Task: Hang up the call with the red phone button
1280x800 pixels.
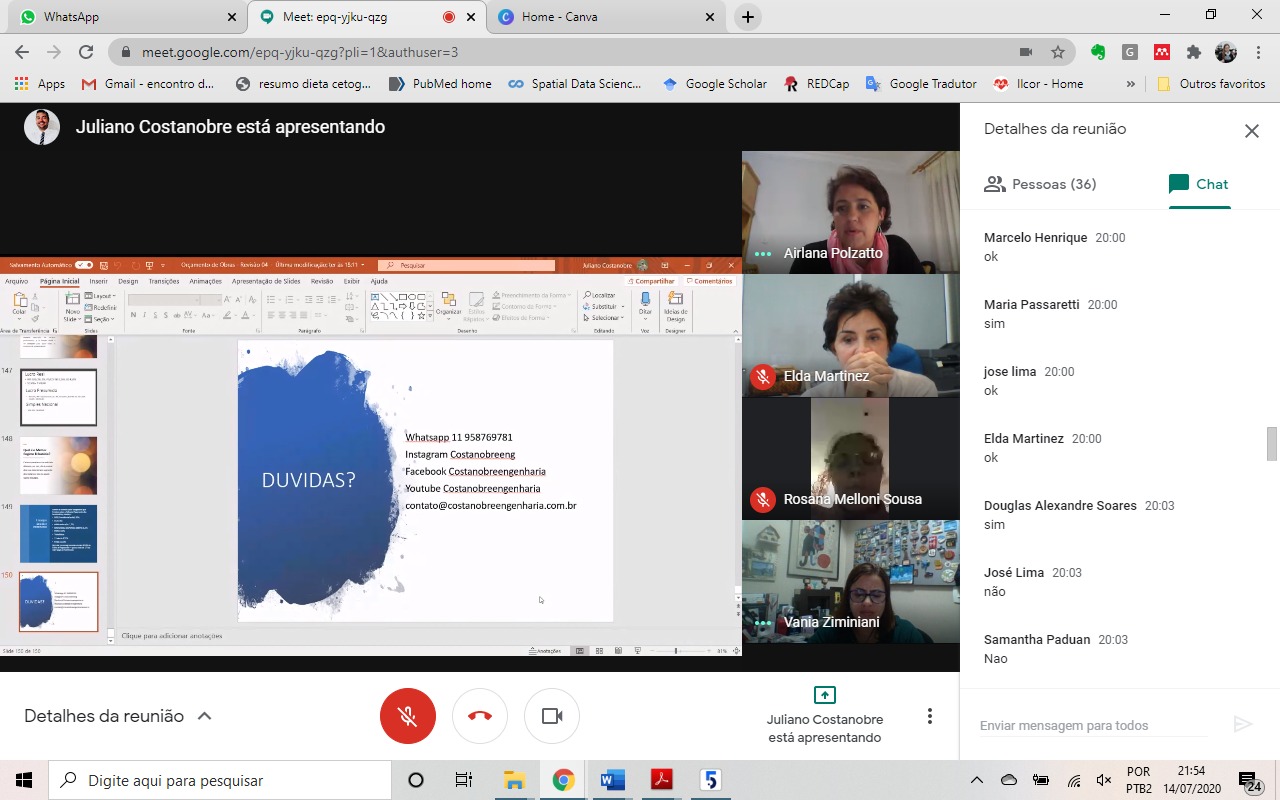Action: click(480, 716)
